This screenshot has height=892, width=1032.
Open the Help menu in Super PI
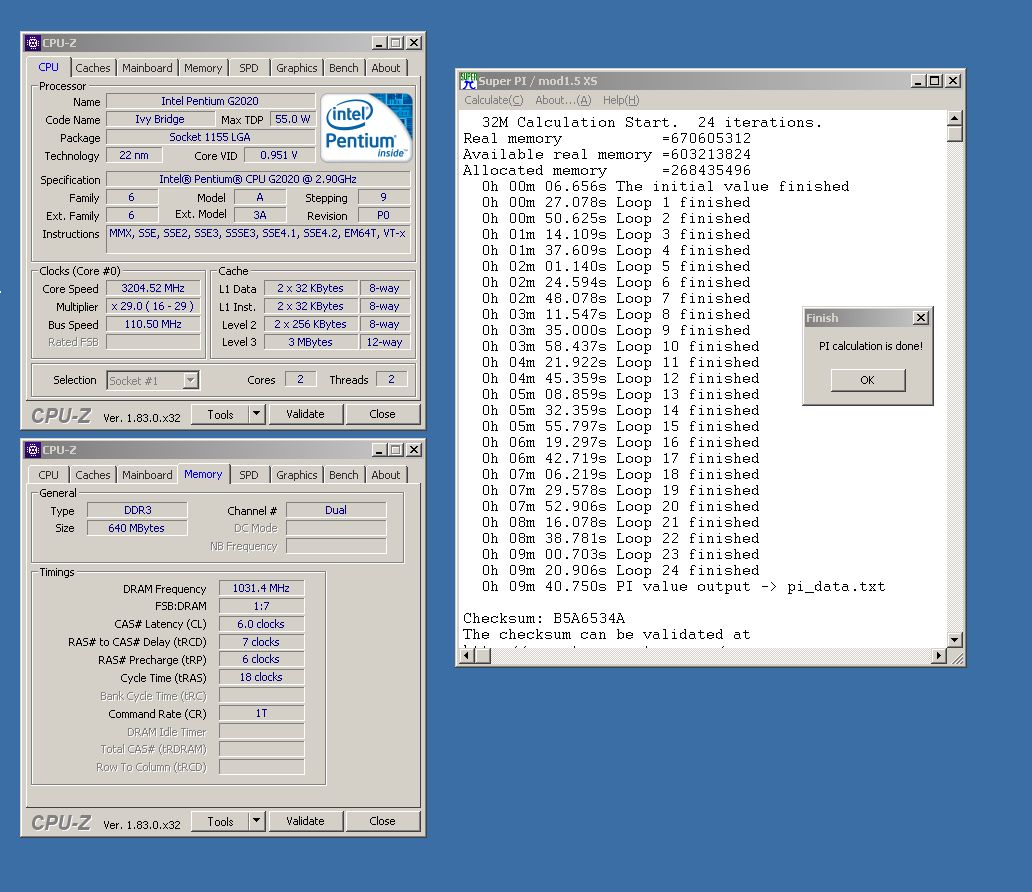click(621, 100)
